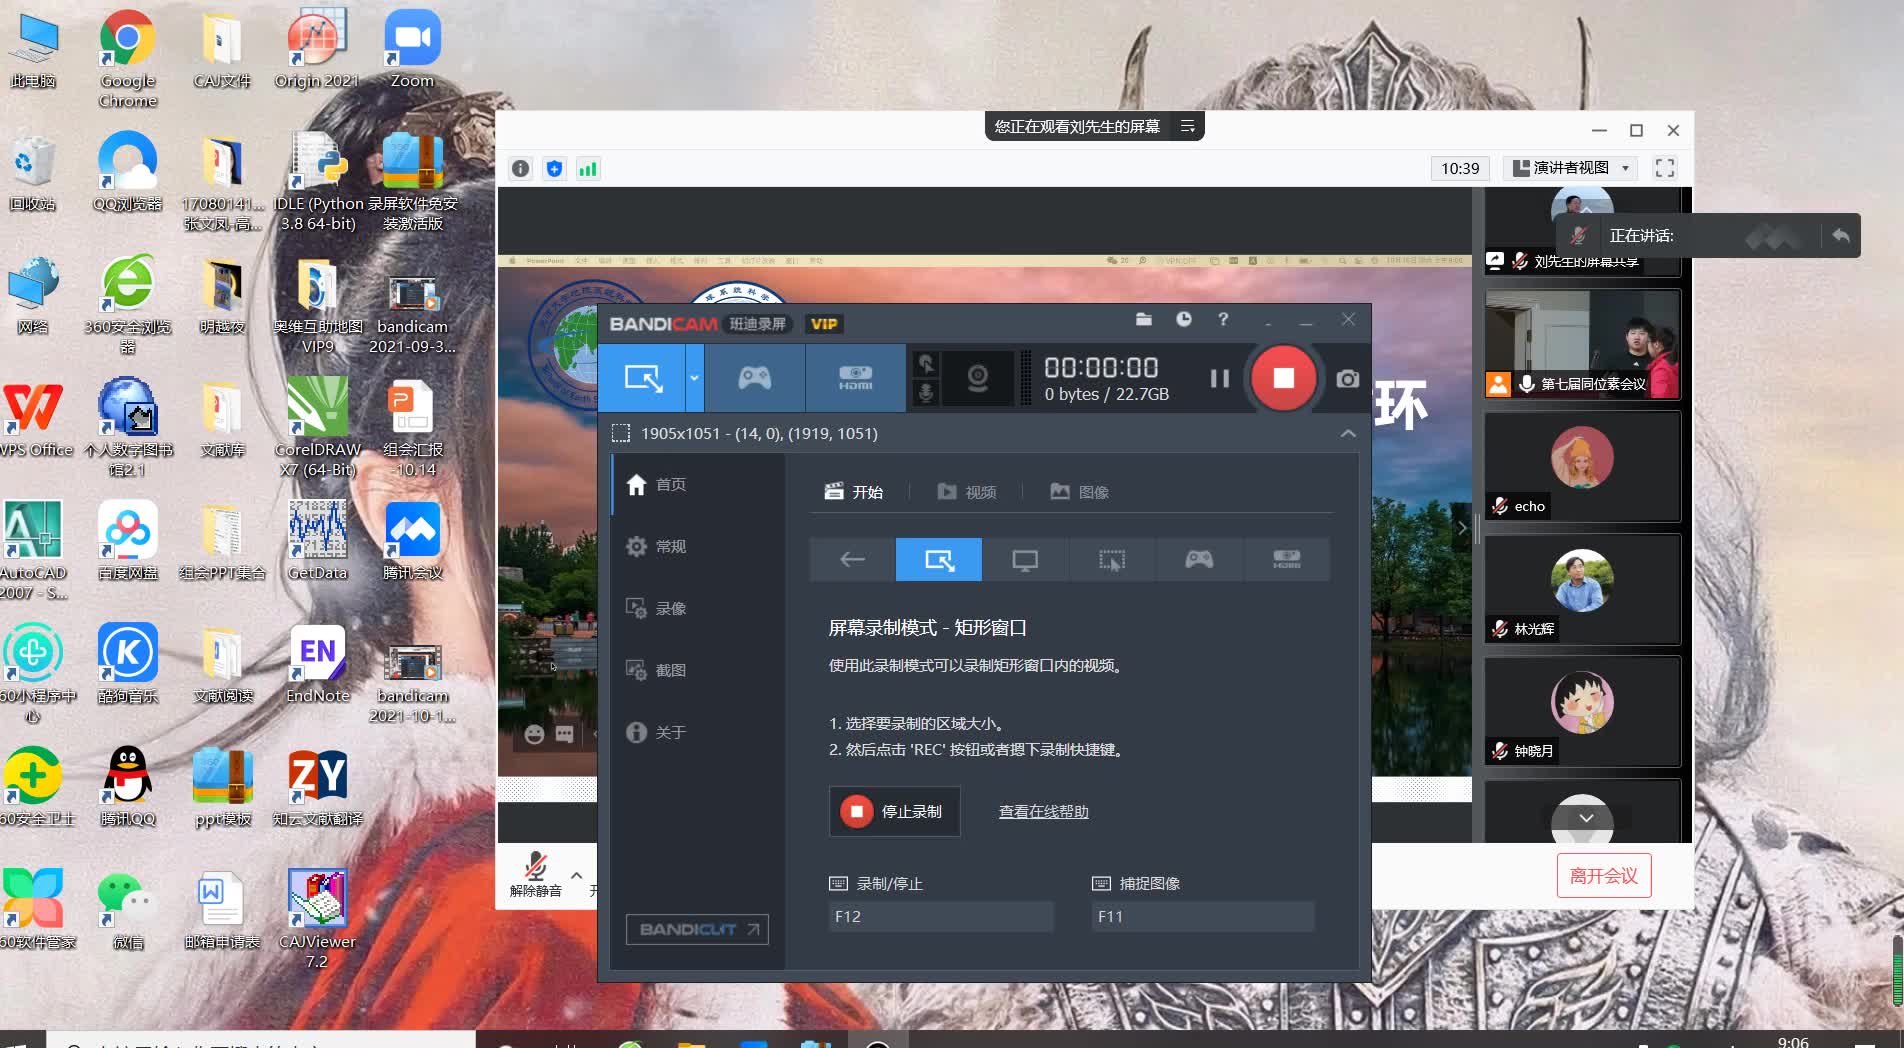The image size is (1904, 1048).
Task: Click the 1905x1051 selection area icon
Action: click(621, 433)
